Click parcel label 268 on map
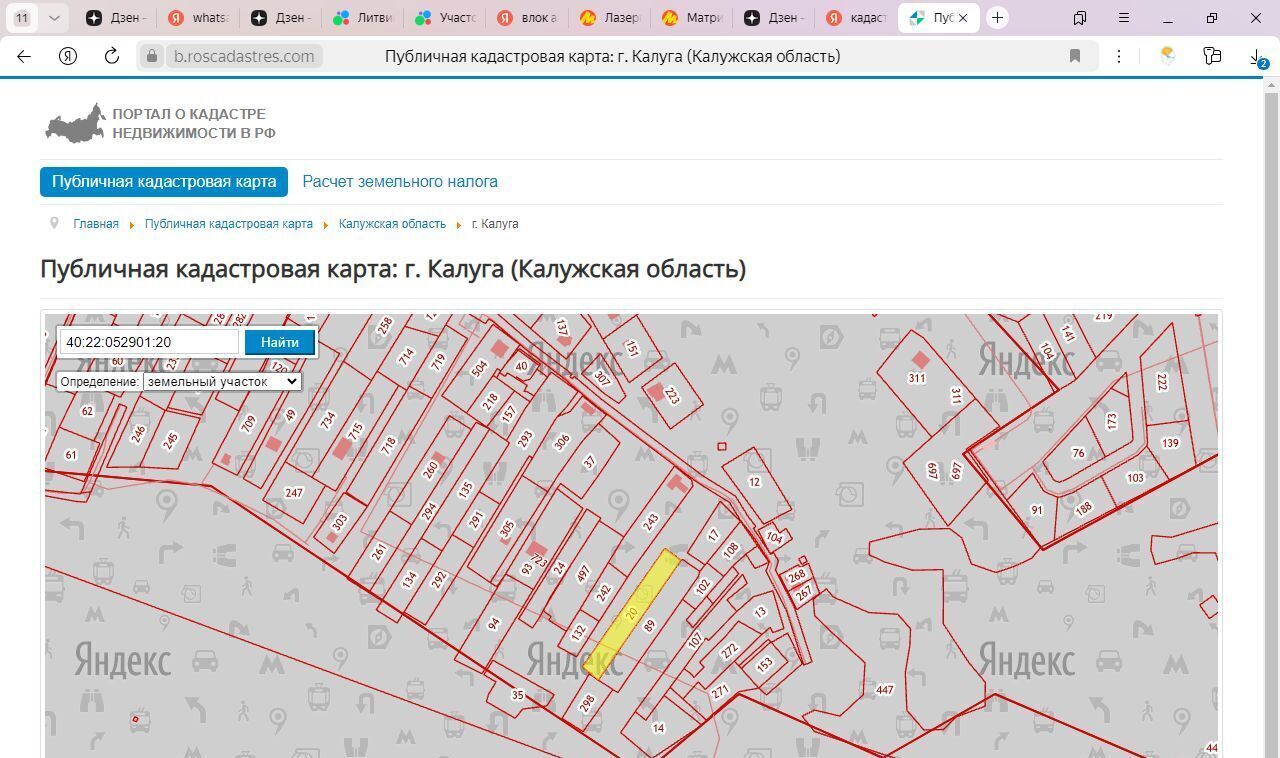The width and height of the screenshot is (1280, 758). click(797, 576)
